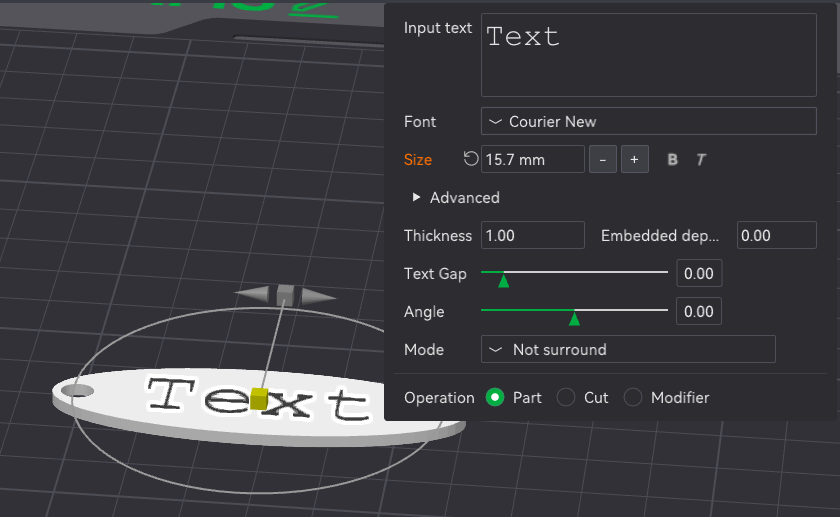Select the Part operation radio button

click(x=495, y=398)
